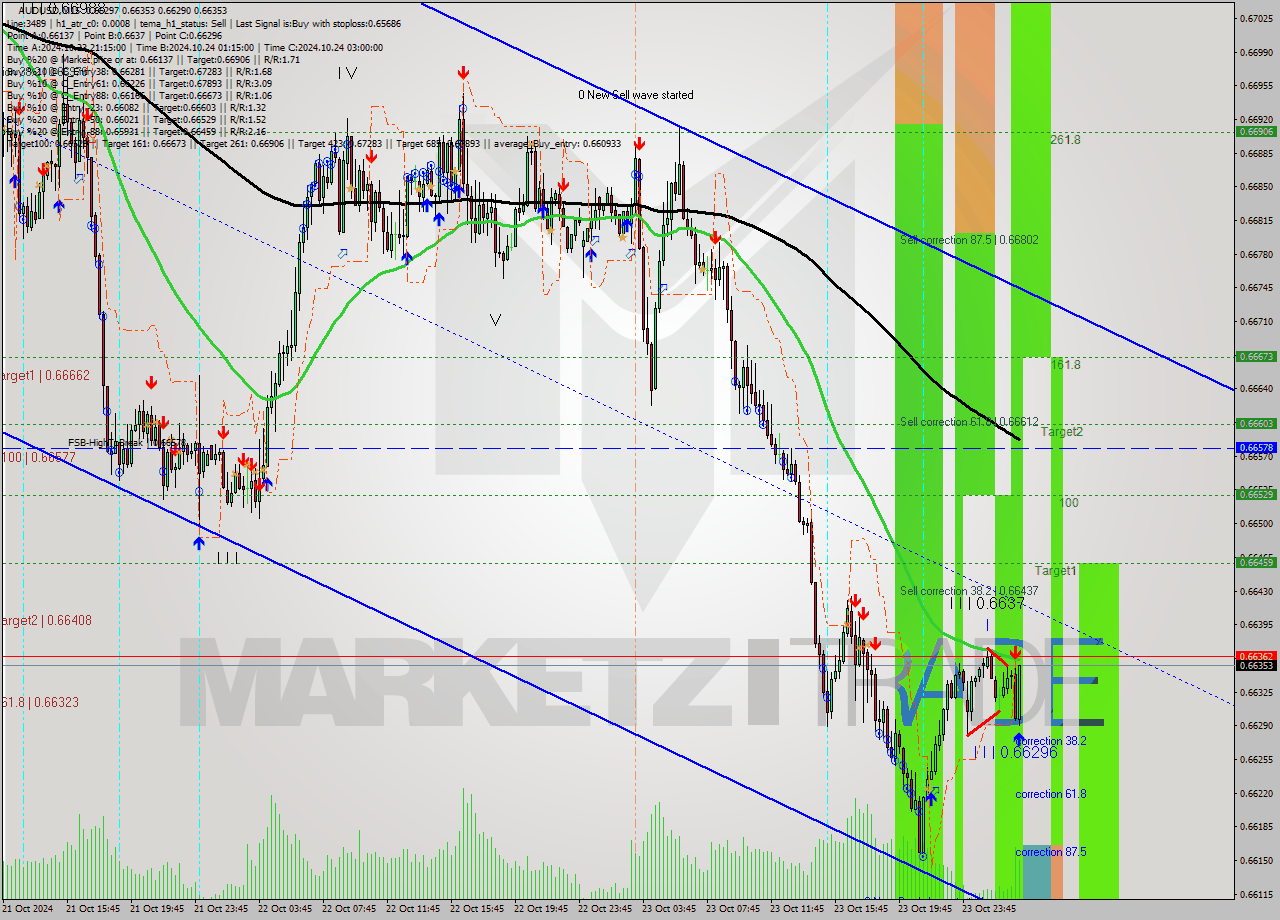Click the red down arrow above the 0.66362 line
The image size is (1280, 920).
point(1015,653)
